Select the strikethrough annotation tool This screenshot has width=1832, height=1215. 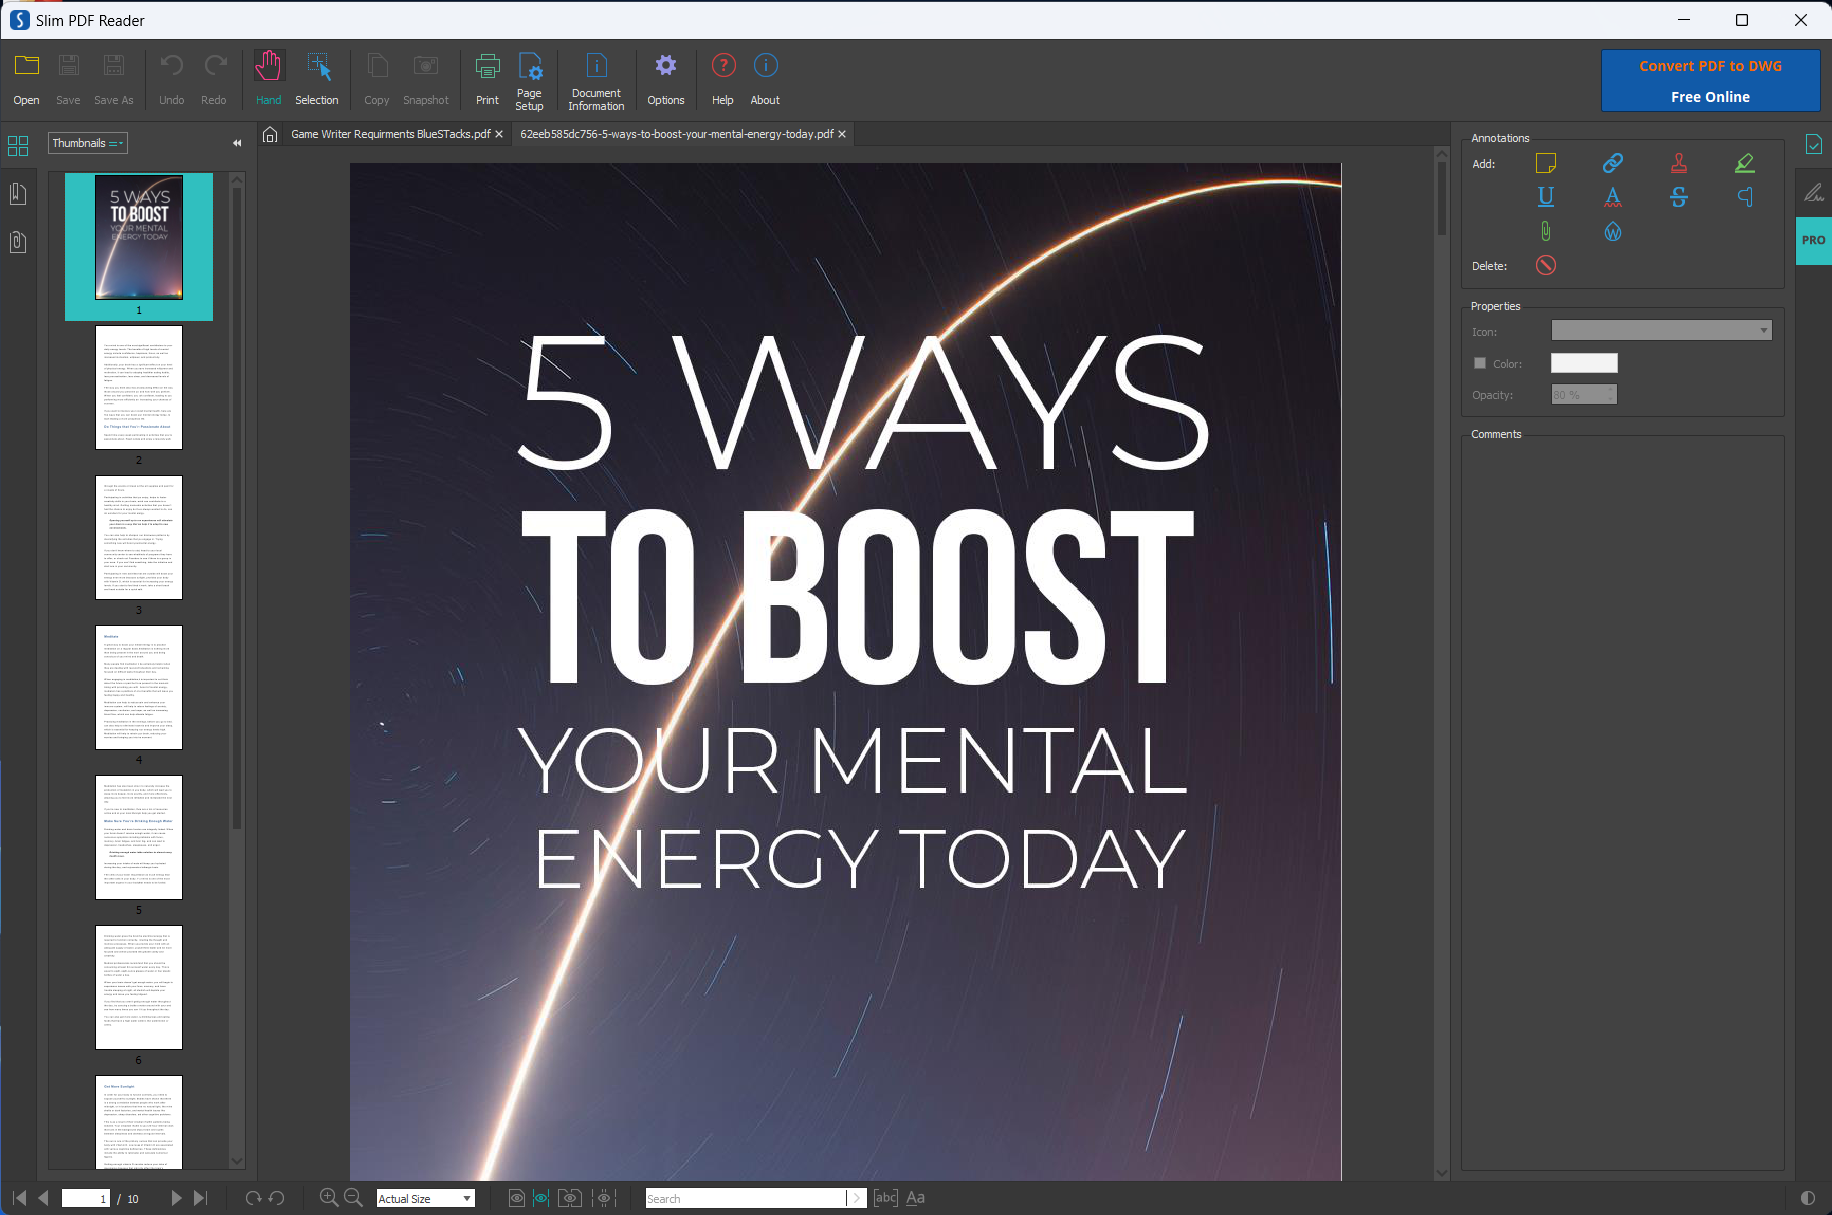[1679, 197]
